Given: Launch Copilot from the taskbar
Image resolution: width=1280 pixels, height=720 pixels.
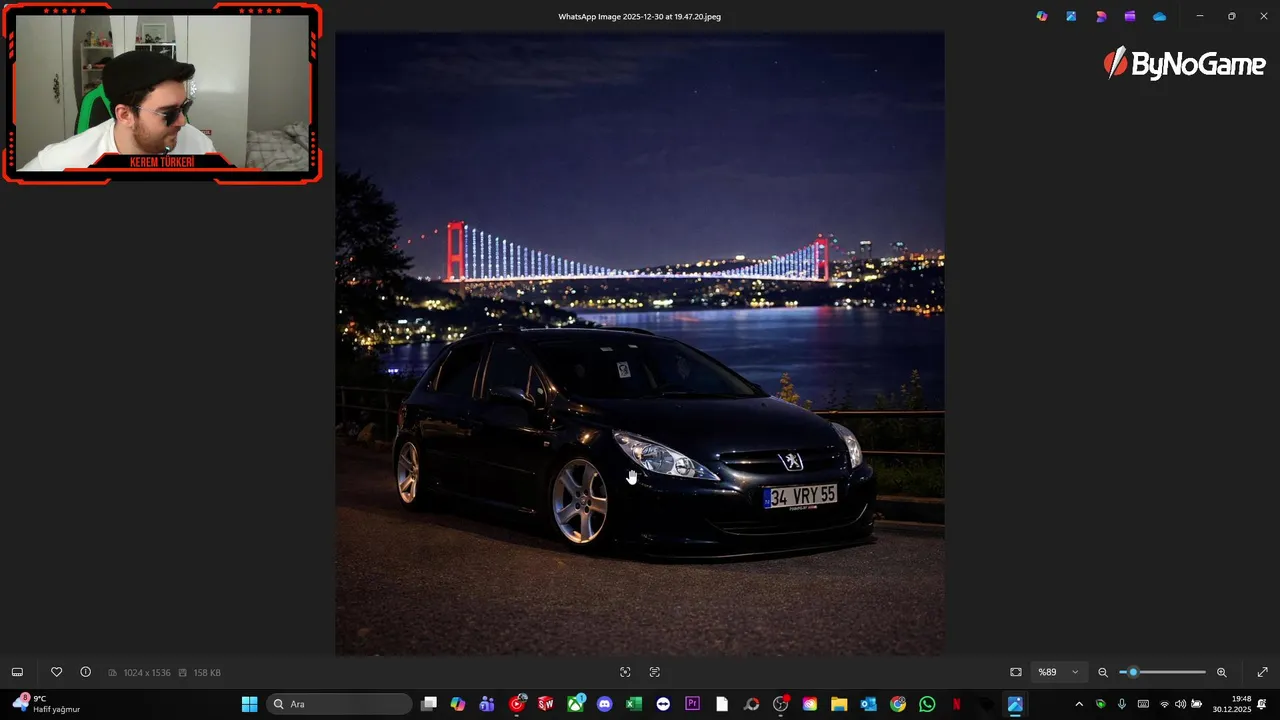Looking at the screenshot, I should 458,704.
